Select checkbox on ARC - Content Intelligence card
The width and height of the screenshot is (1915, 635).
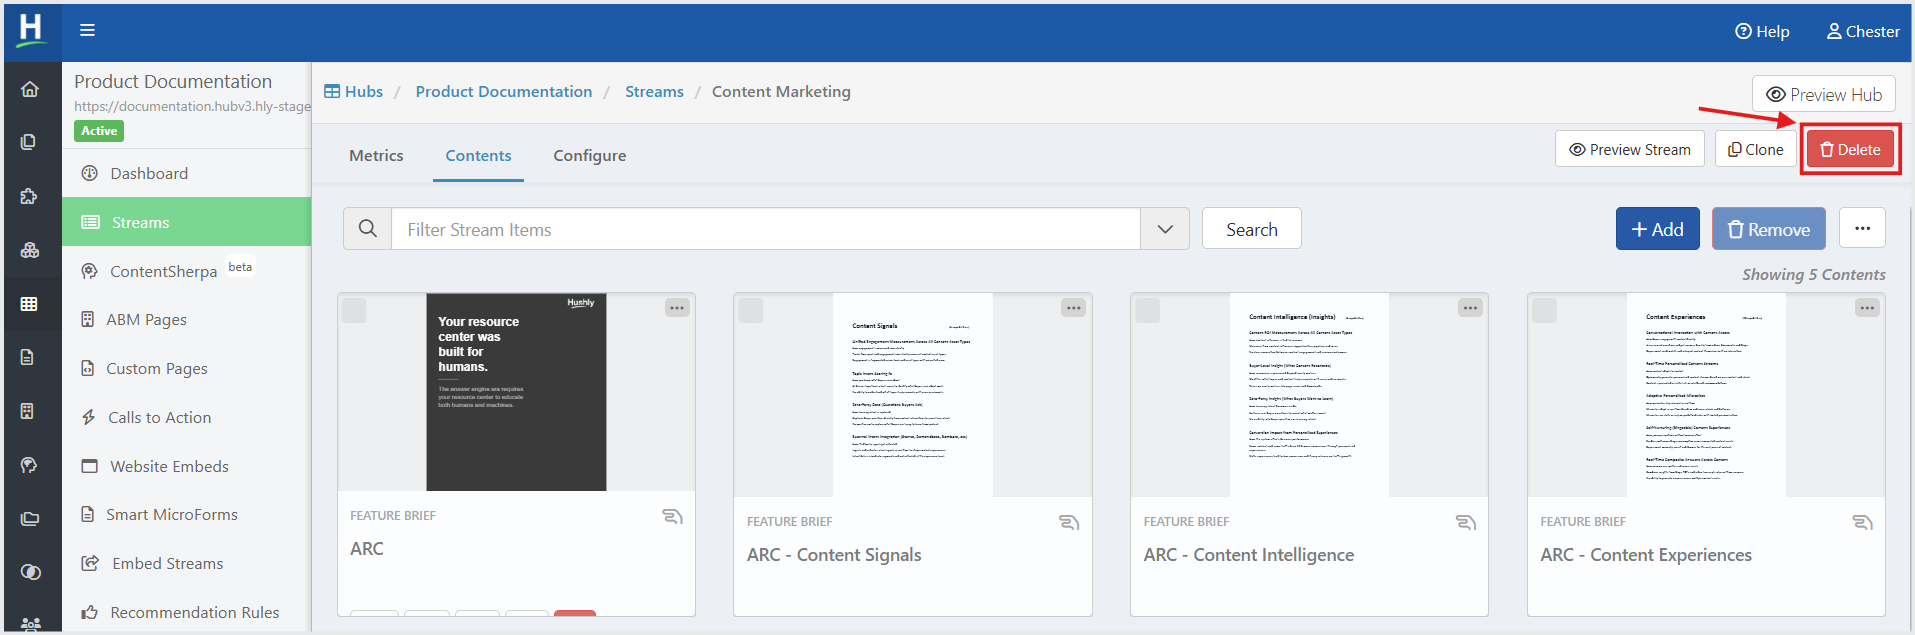tap(1148, 310)
